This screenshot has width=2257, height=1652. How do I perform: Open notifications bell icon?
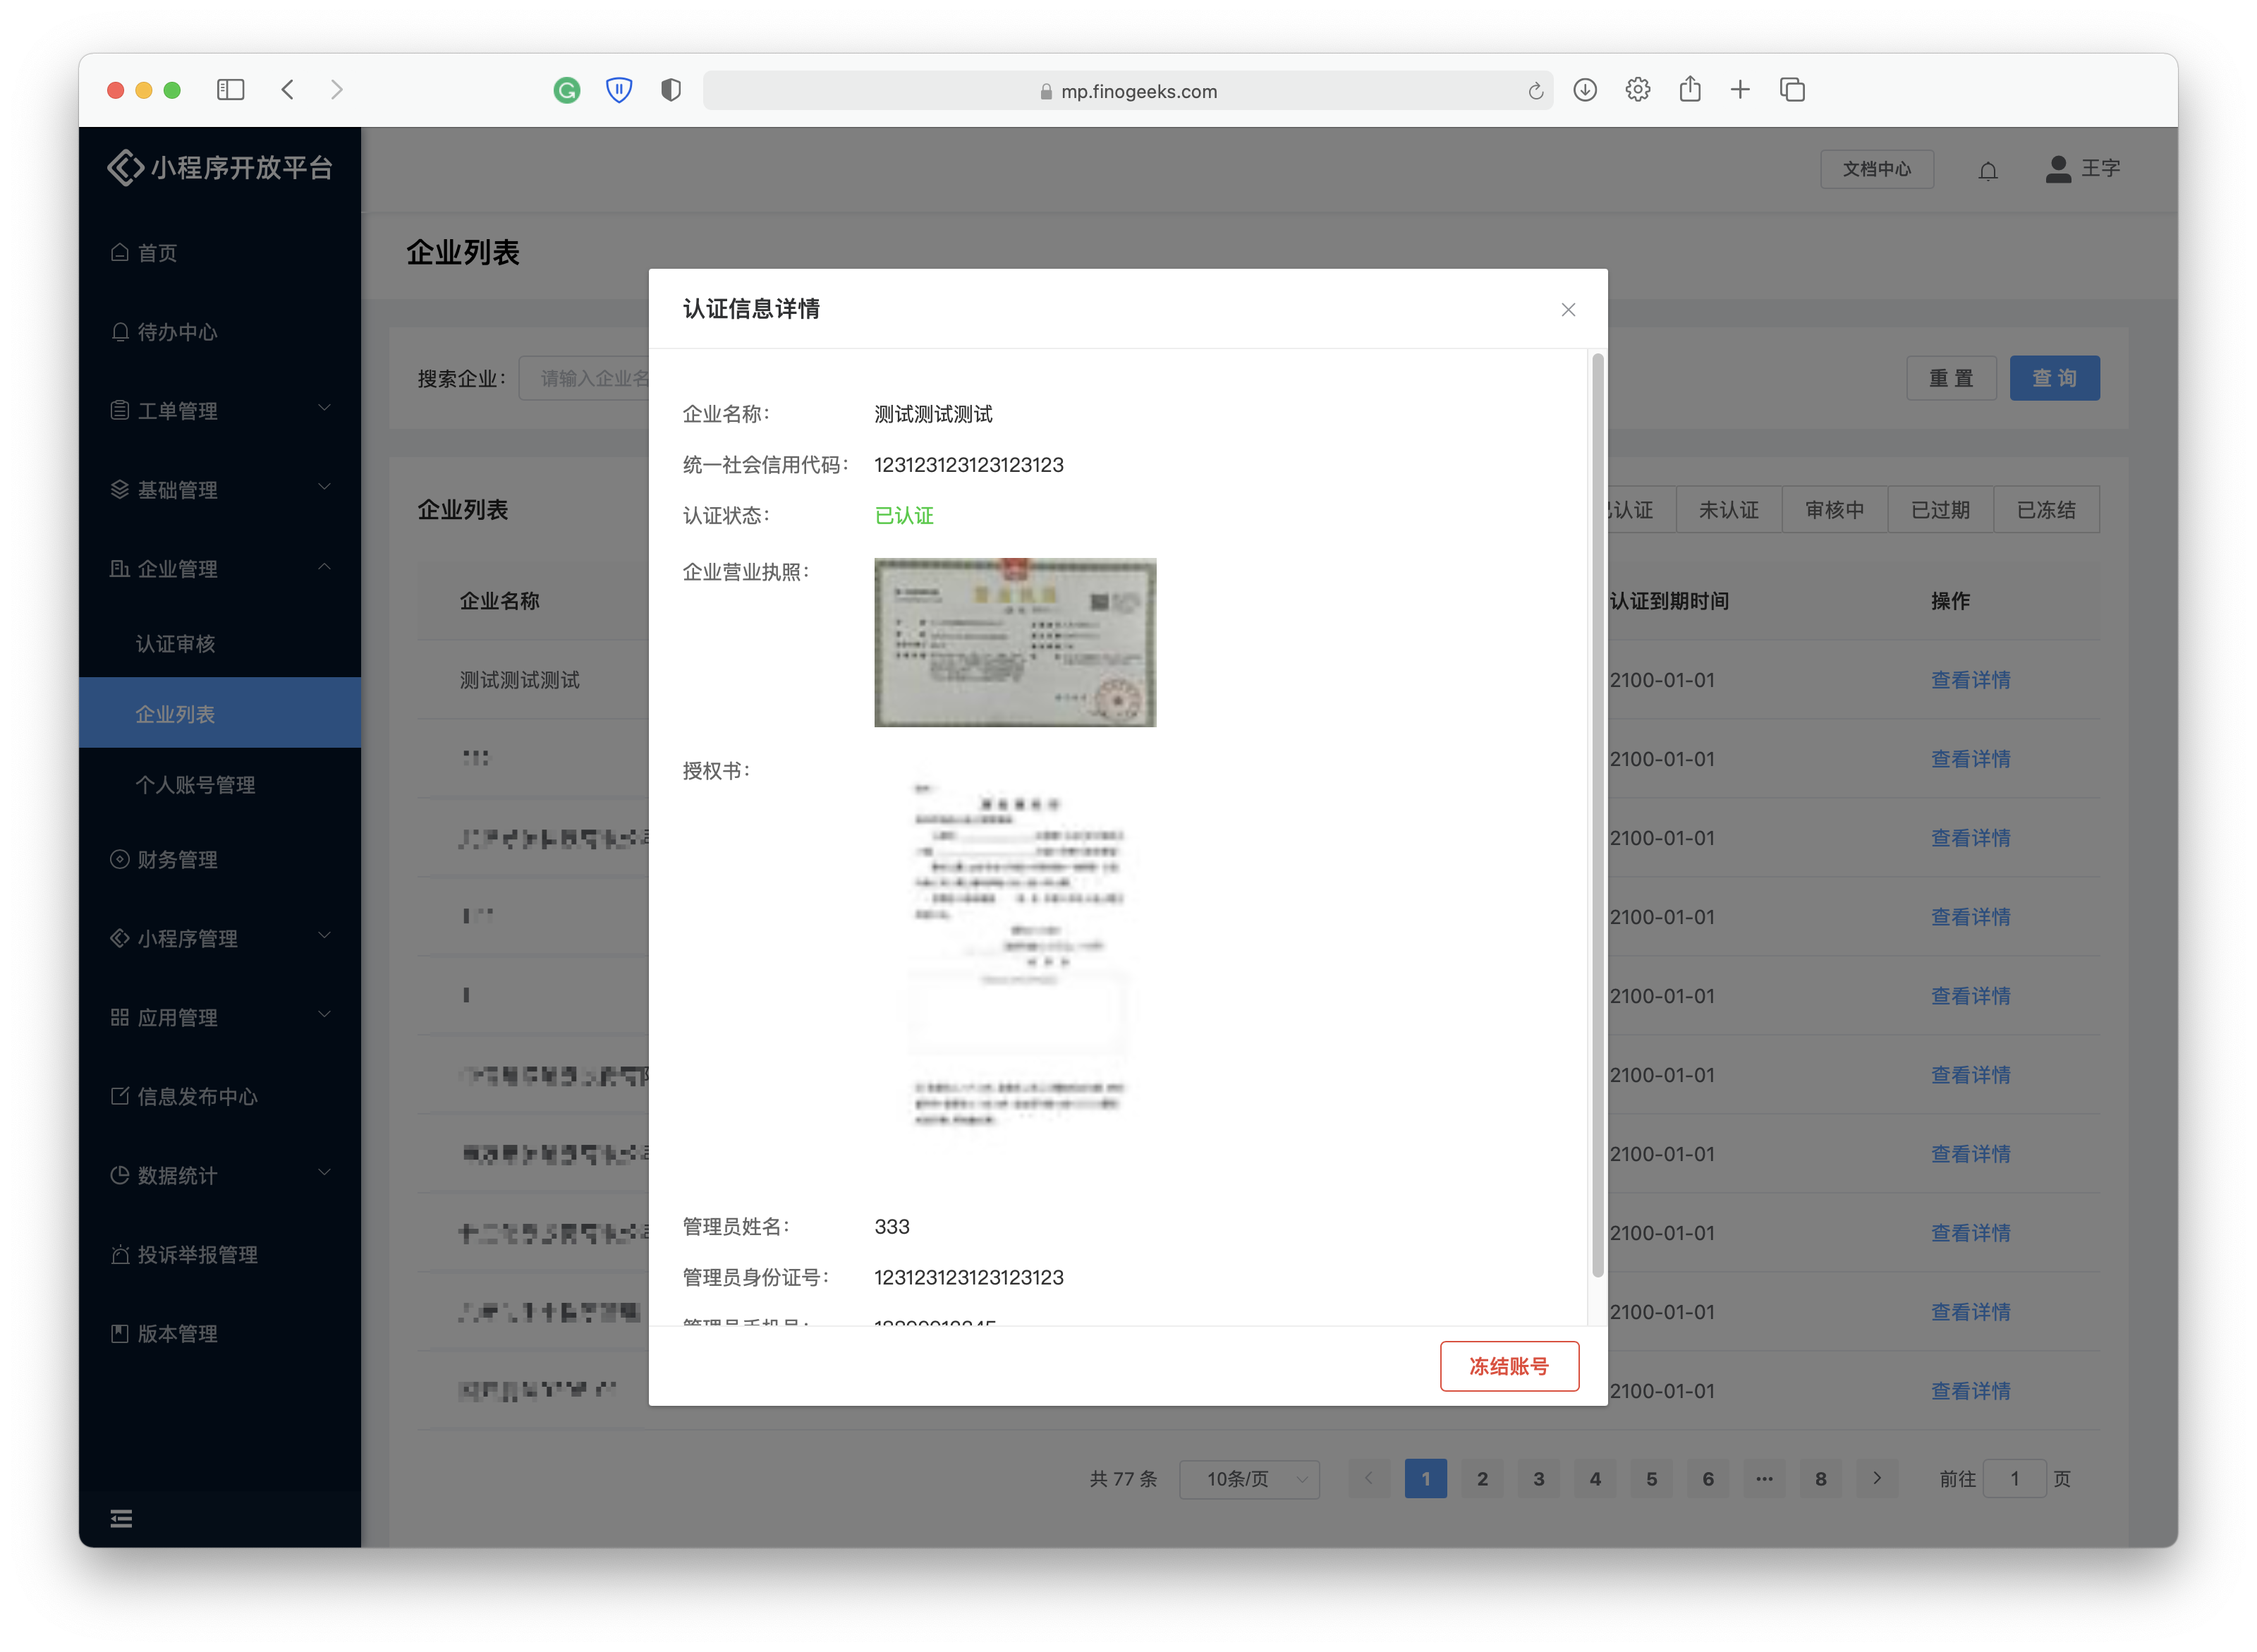click(x=1987, y=170)
